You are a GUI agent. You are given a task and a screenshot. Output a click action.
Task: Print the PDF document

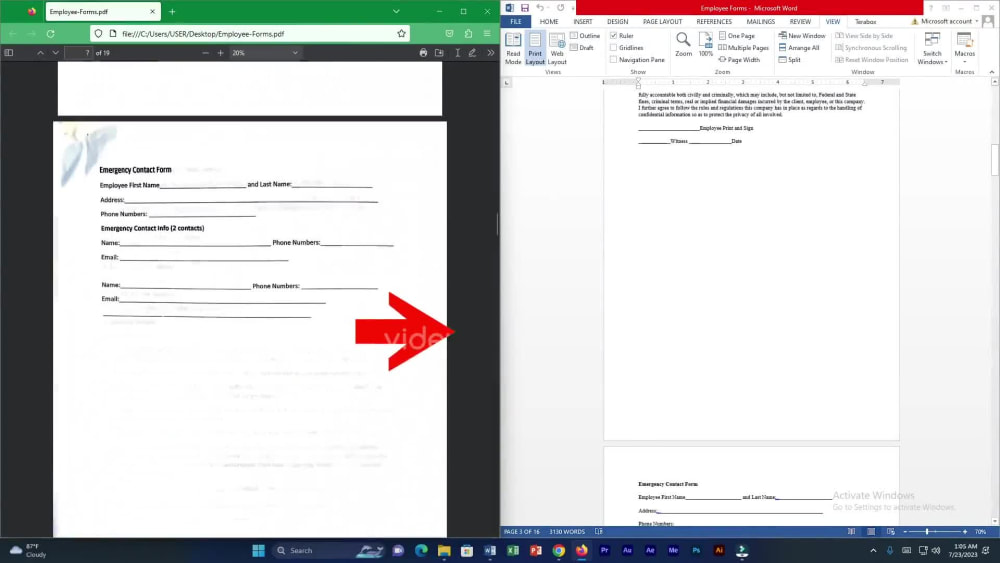[x=423, y=53]
